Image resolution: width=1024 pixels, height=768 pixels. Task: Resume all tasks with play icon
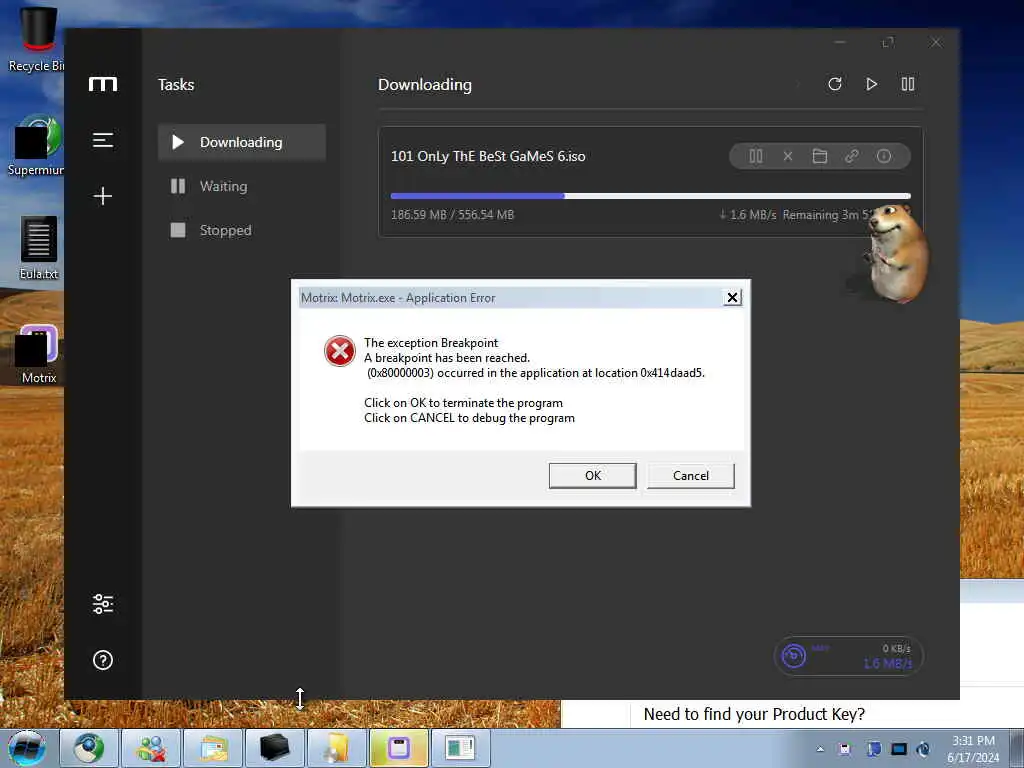(x=871, y=84)
